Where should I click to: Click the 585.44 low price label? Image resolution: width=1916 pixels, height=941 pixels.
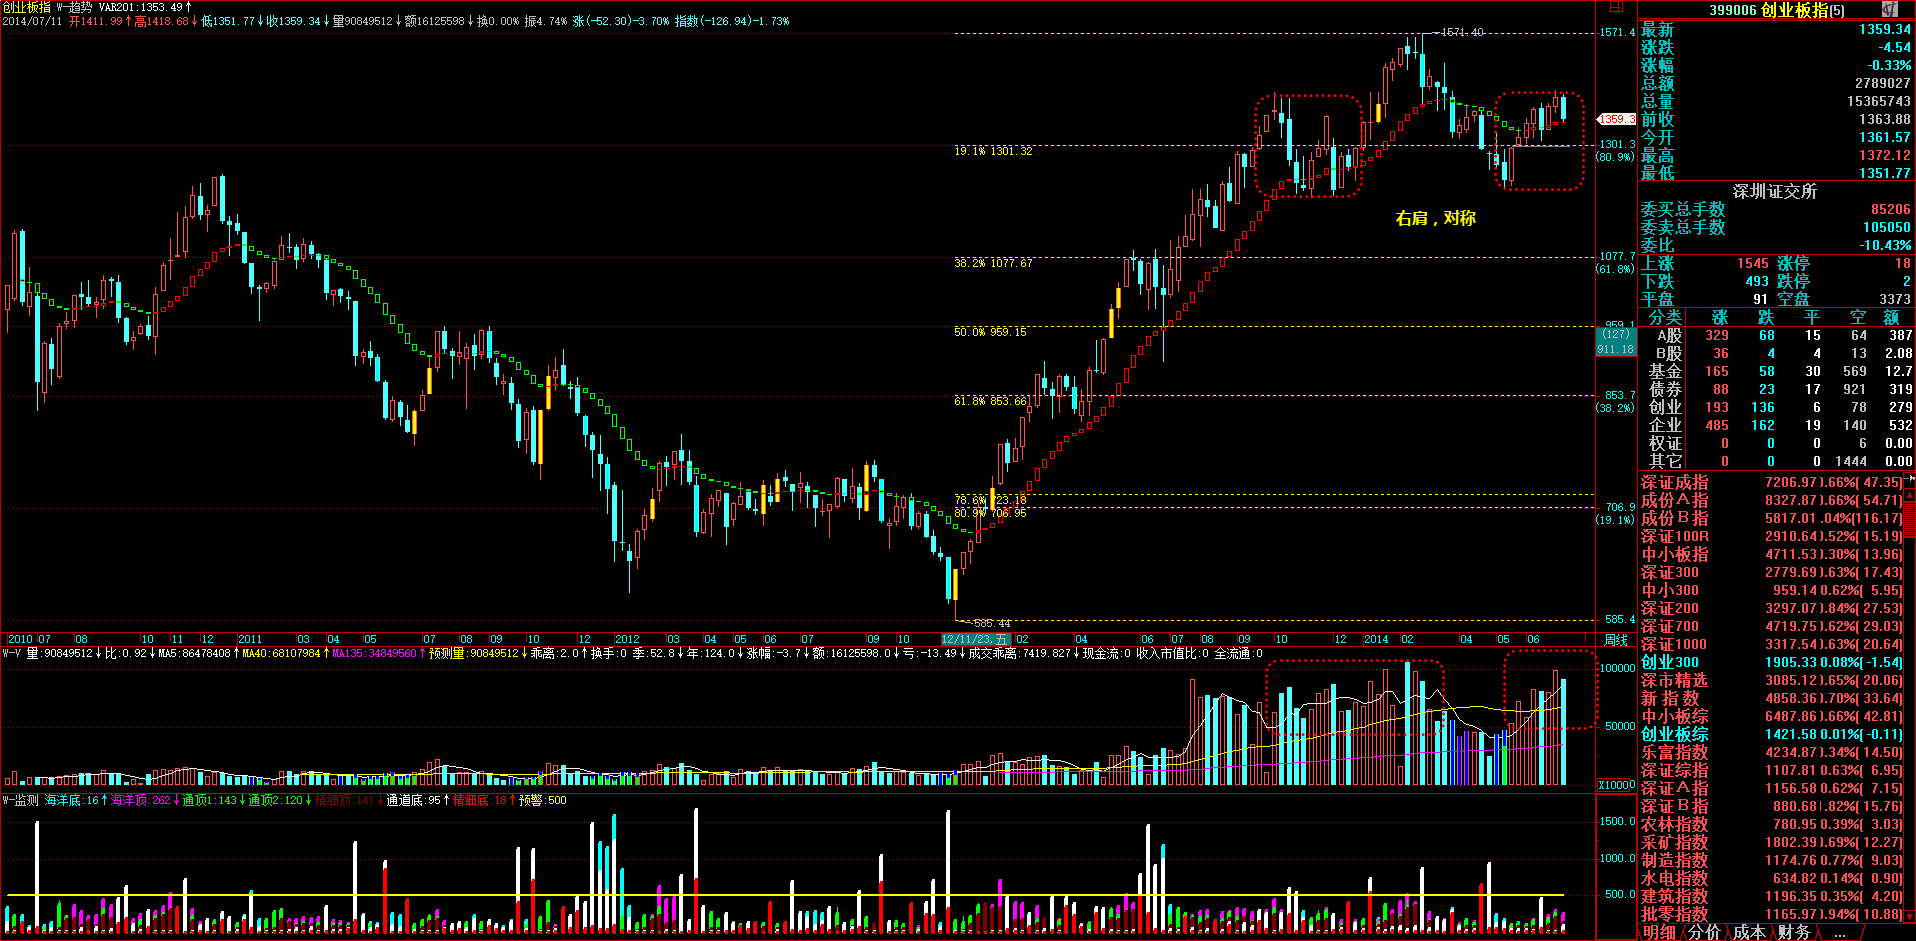coord(991,623)
